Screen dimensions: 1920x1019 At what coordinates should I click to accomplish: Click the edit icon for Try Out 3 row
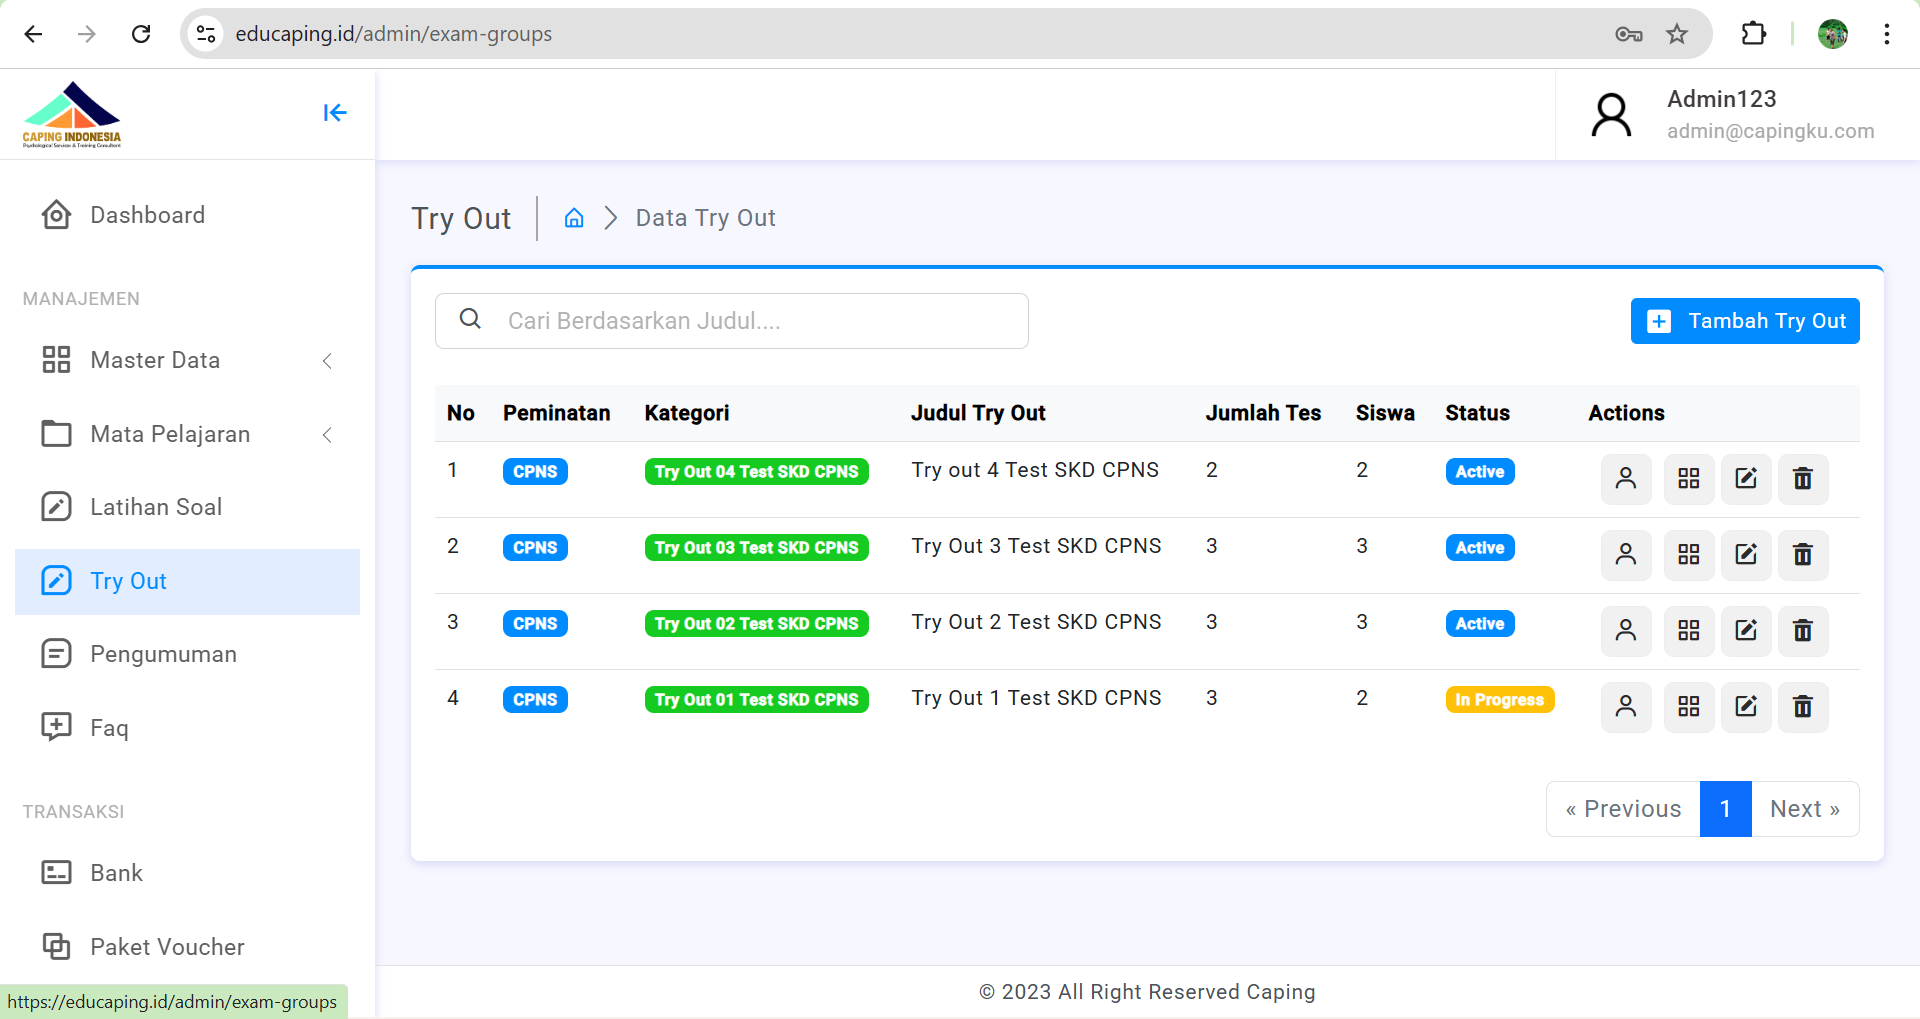[1745, 555]
